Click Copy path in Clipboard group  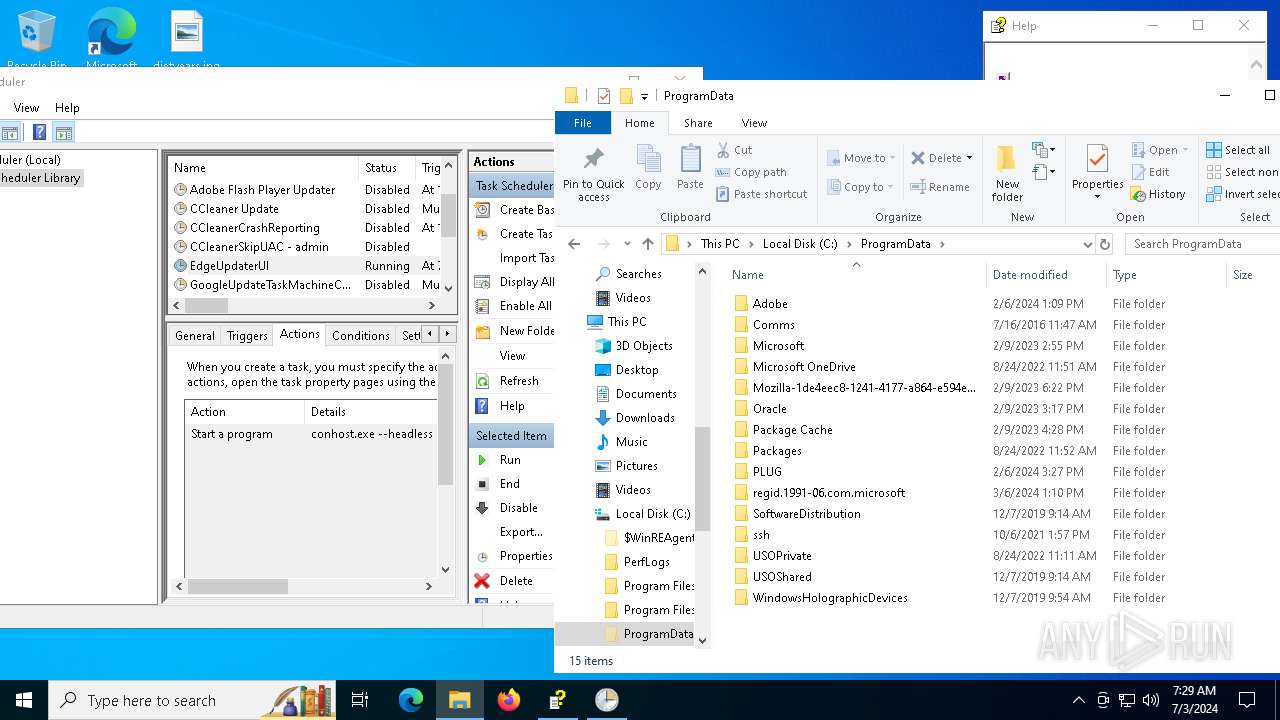click(751, 172)
